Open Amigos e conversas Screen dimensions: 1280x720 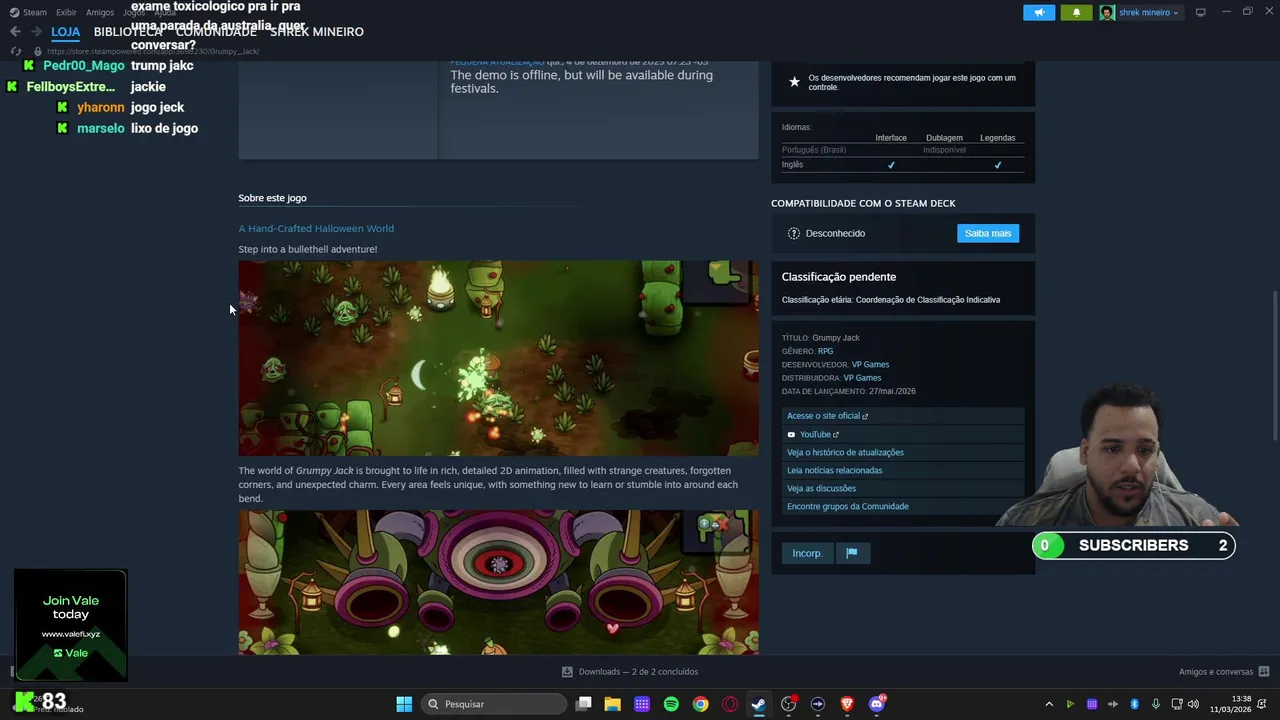[x=1224, y=672]
